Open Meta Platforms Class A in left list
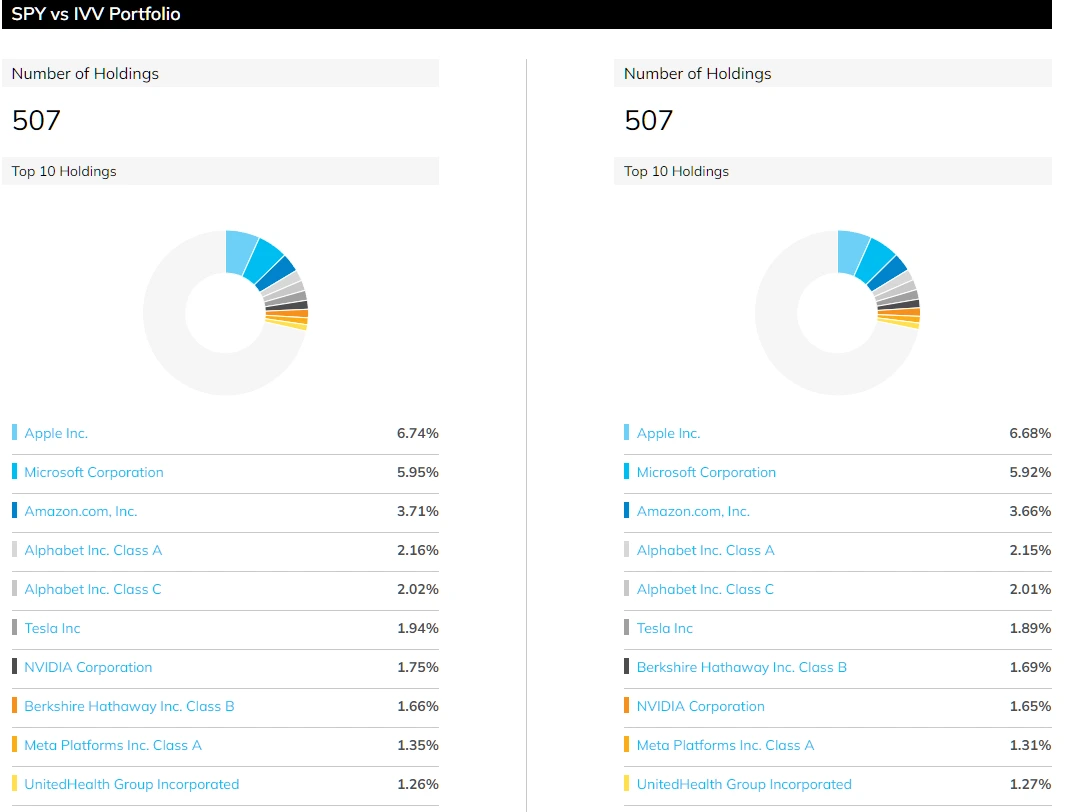The width and height of the screenshot is (1079, 812). point(113,745)
